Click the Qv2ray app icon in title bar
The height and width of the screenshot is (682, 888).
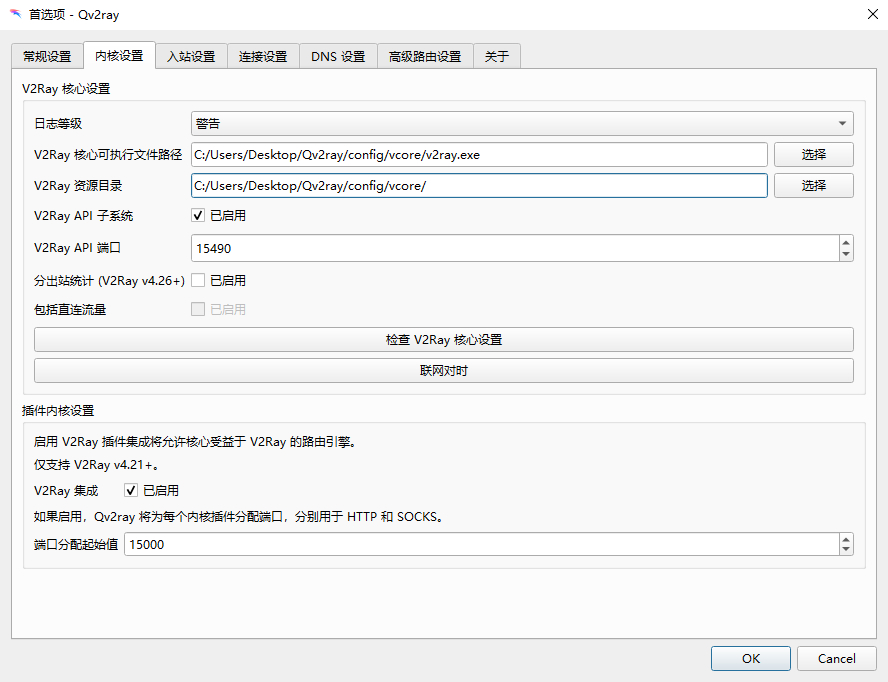[x=15, y=14]
